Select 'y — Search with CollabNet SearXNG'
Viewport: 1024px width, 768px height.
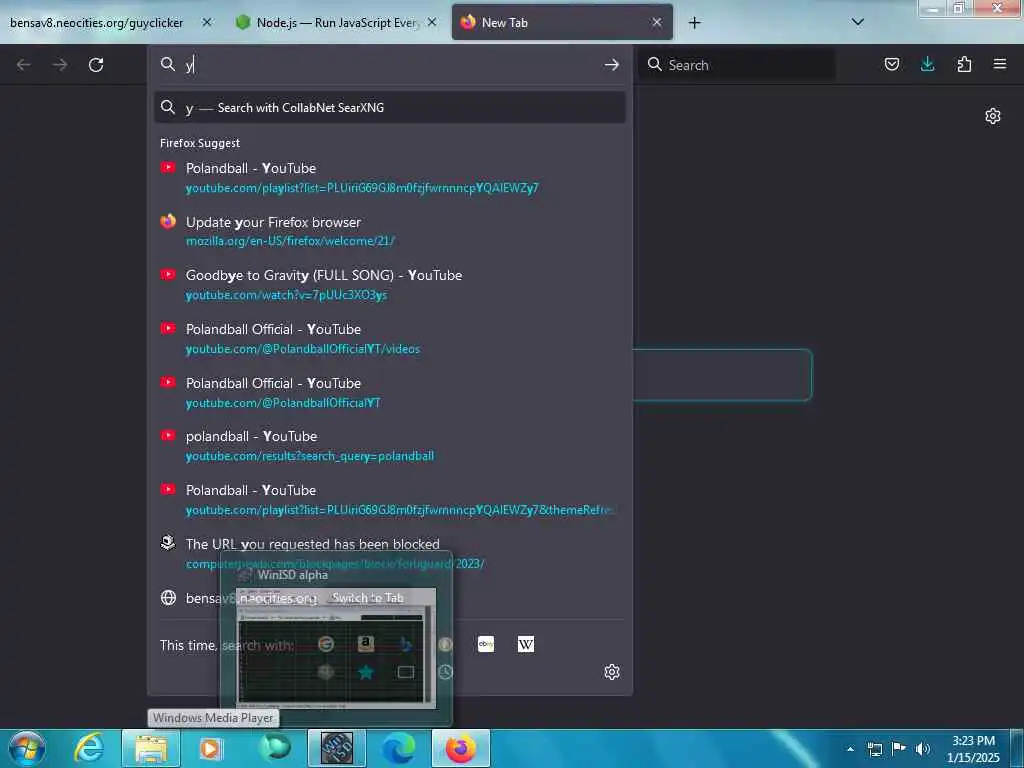(x=390, y=108)
